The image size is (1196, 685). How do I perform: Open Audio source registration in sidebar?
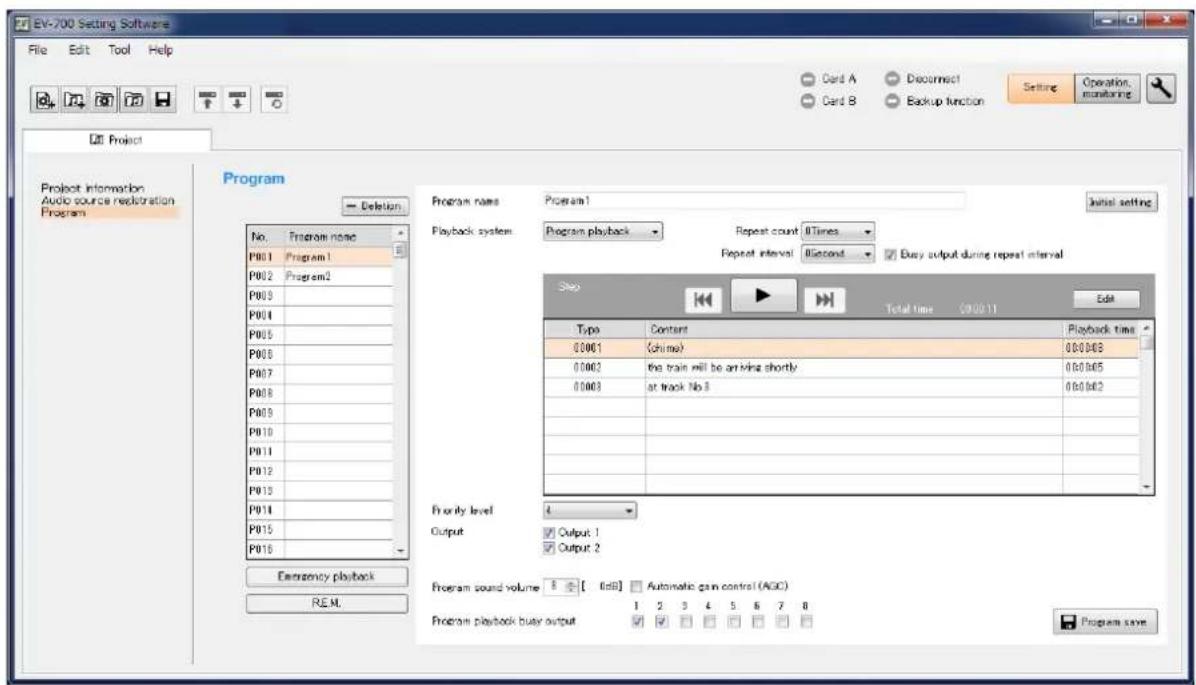coord(108,200)
